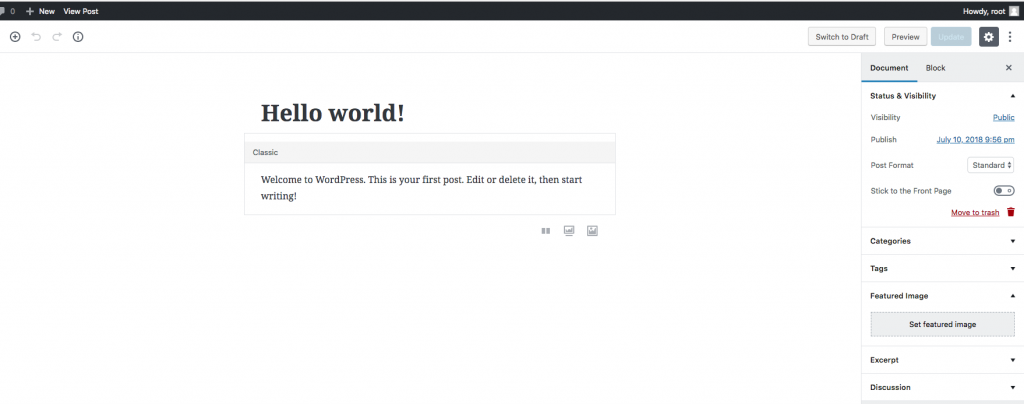Close the settings sidebar with X
1024x404 pixels.
(1008, 68)
